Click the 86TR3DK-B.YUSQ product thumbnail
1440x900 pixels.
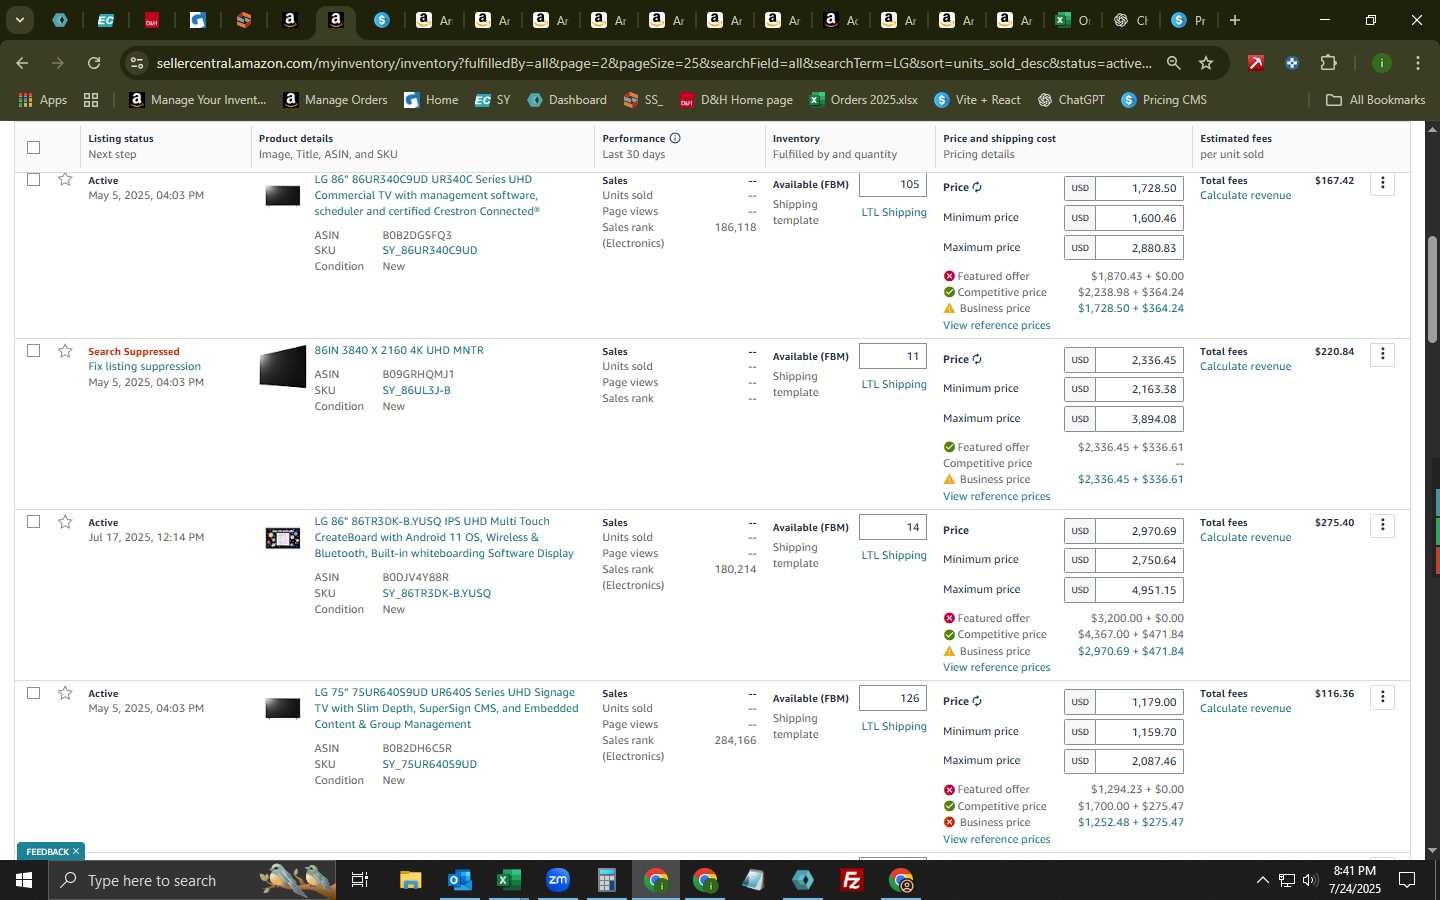[x=283, y=539]
